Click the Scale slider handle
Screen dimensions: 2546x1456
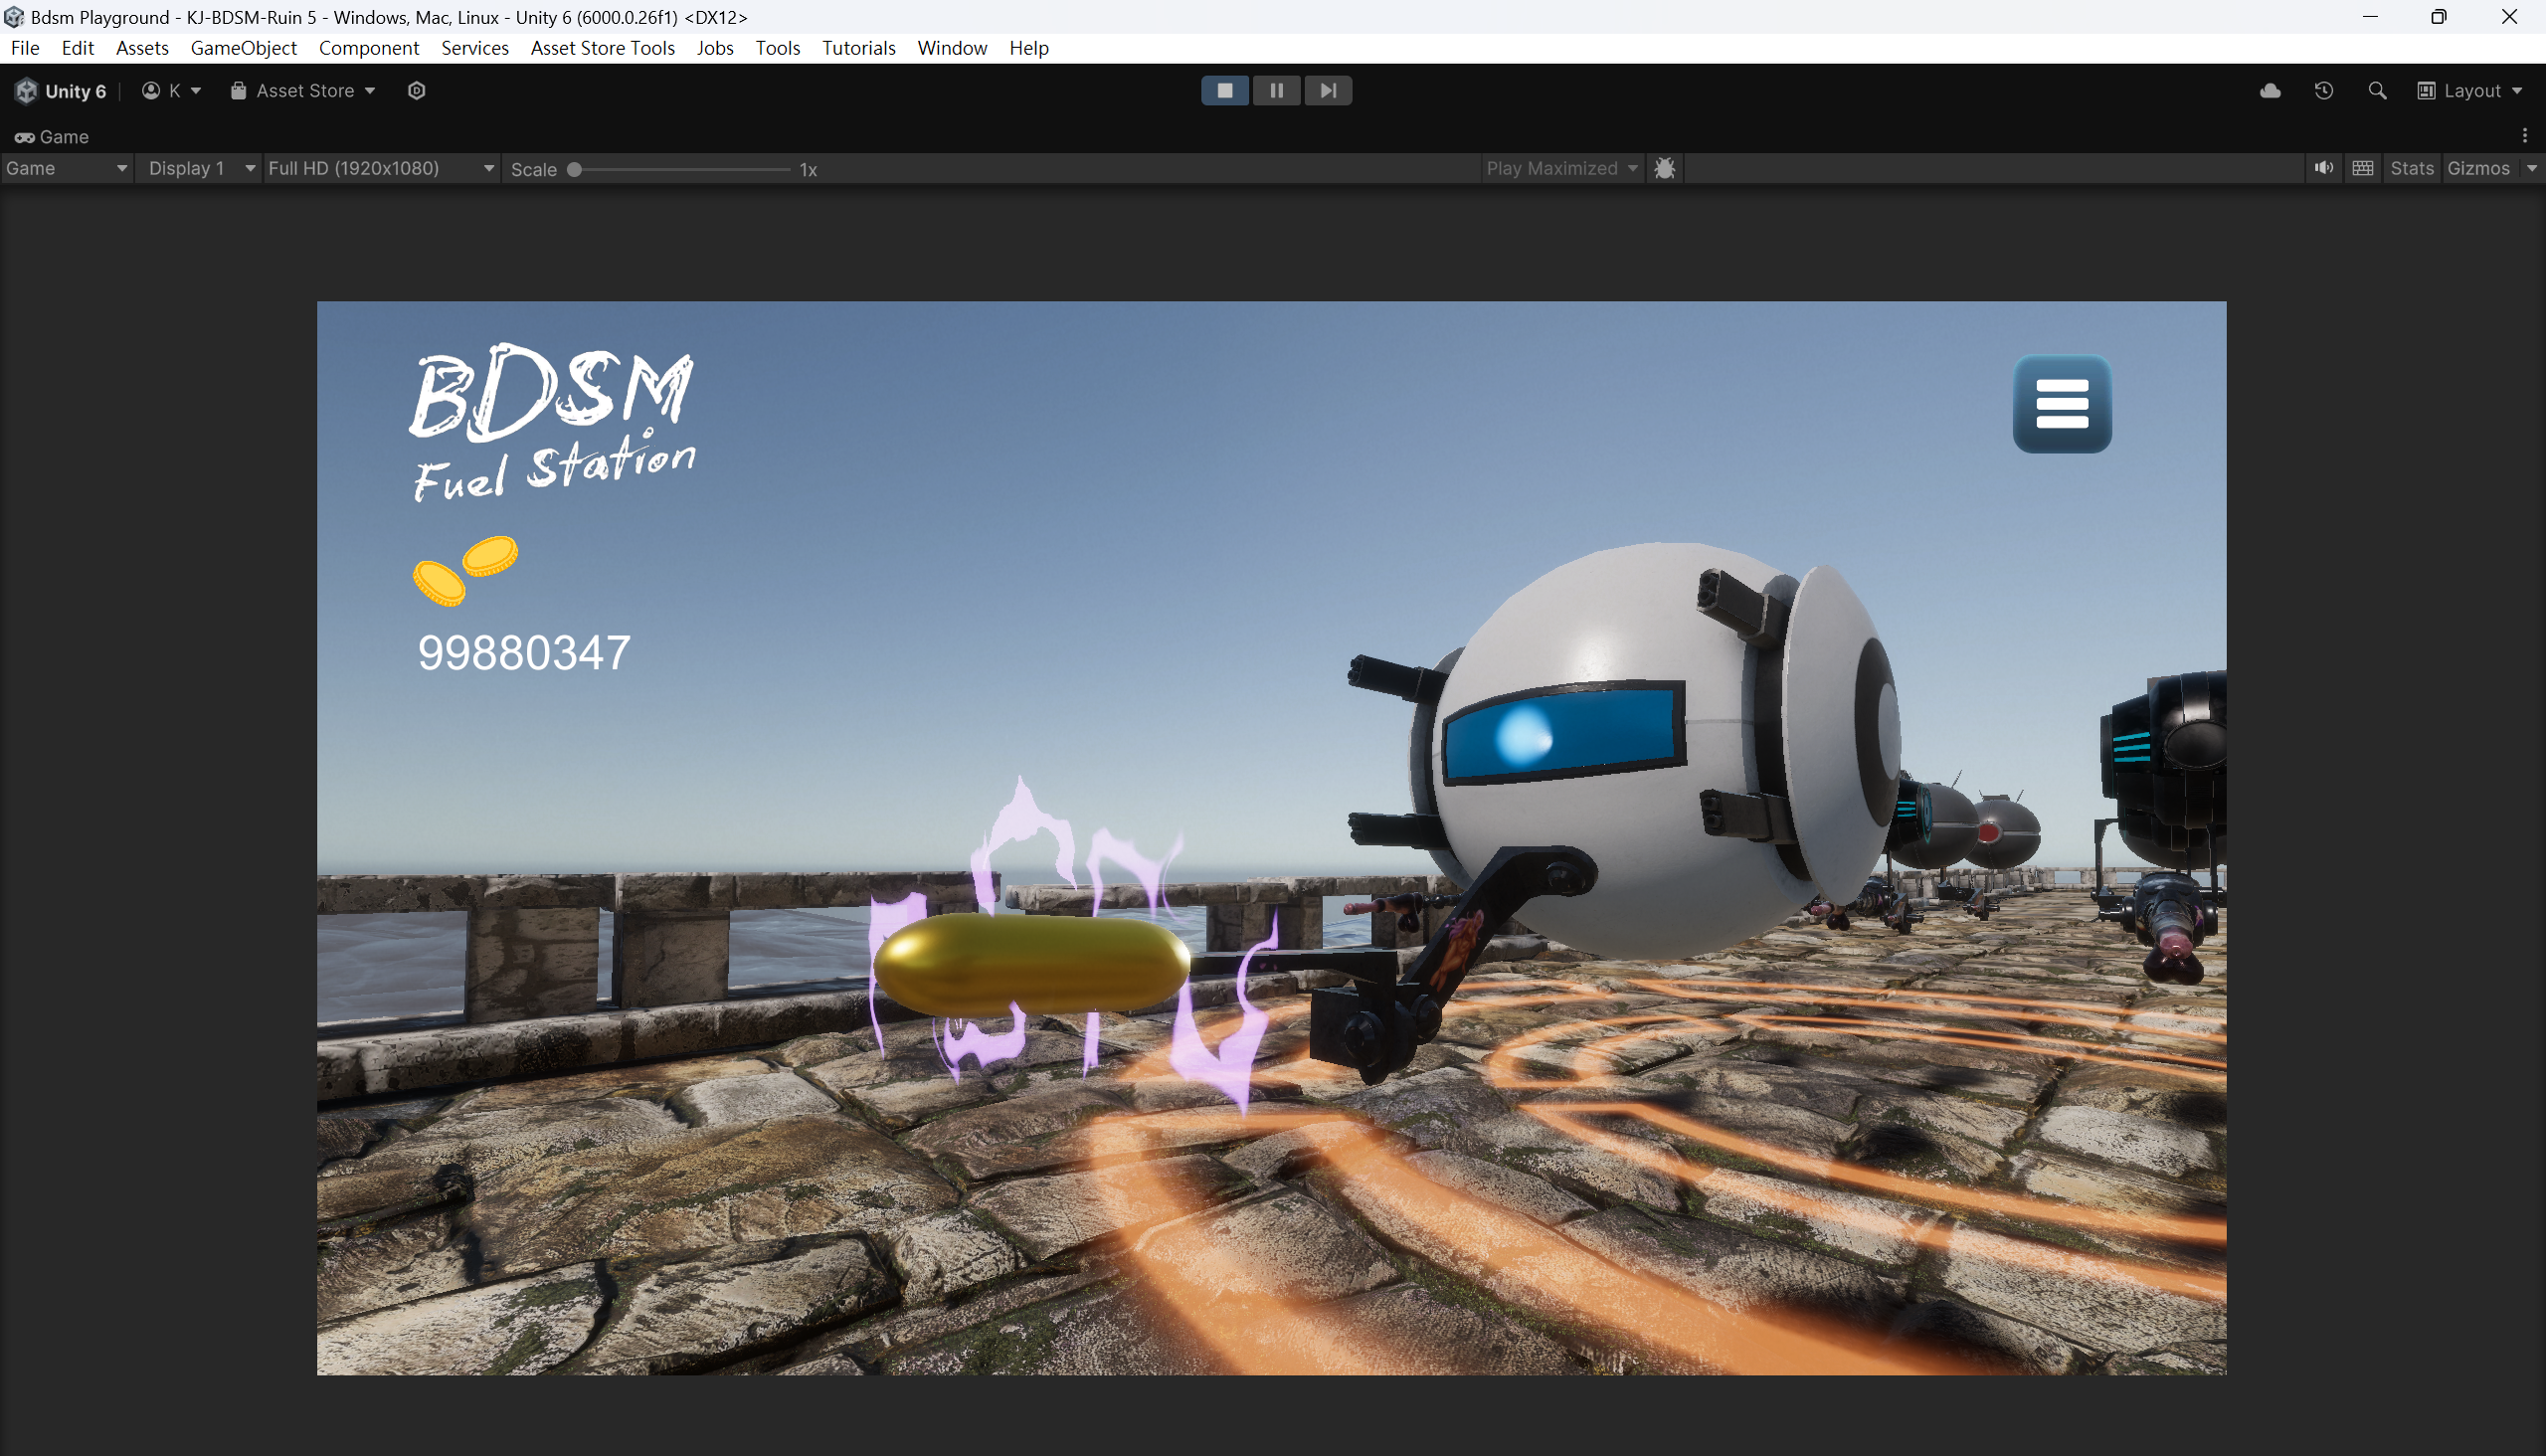(x=575, y=170)
